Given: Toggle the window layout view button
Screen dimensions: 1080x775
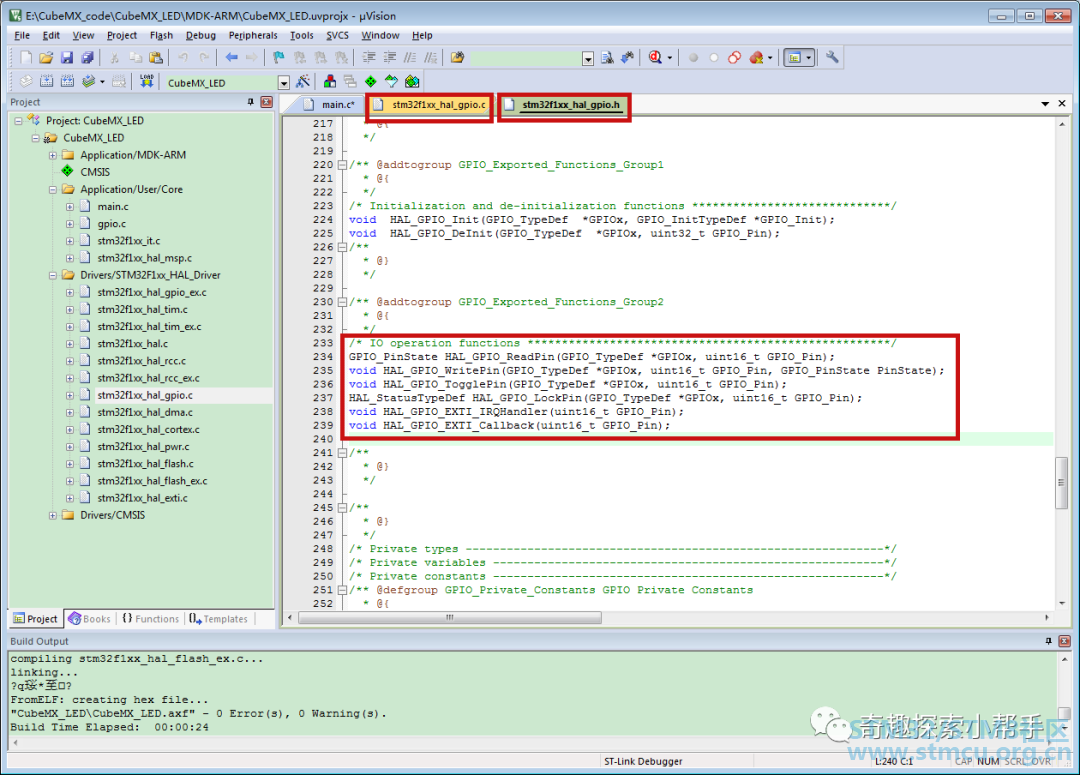Looking at the screenshot, I should coord(794,58).
